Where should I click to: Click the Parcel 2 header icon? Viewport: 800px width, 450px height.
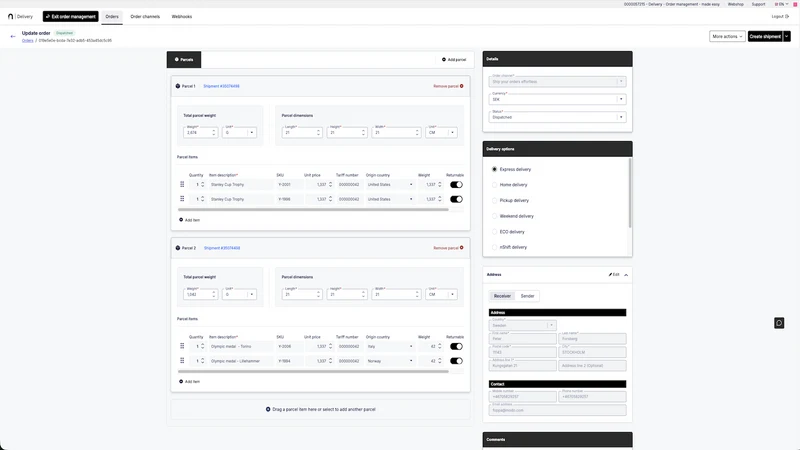tap(178, 248)
